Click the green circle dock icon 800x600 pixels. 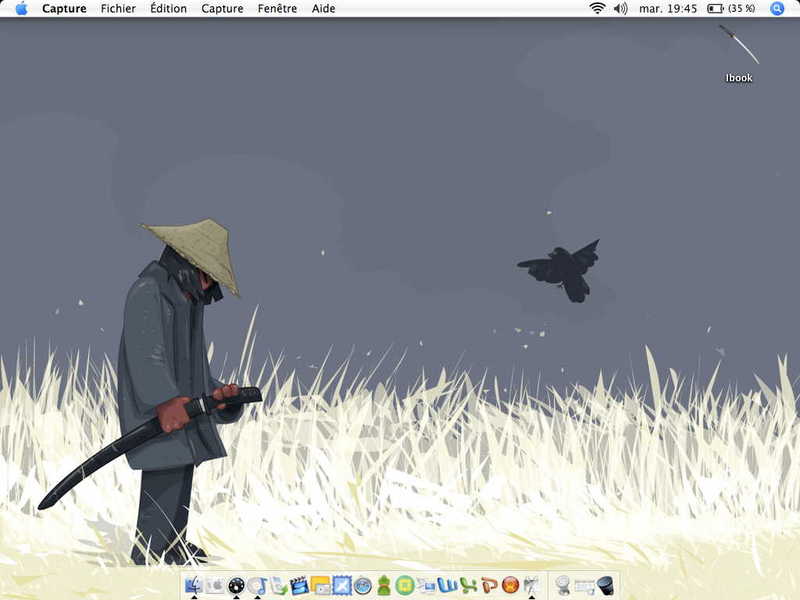405,586
